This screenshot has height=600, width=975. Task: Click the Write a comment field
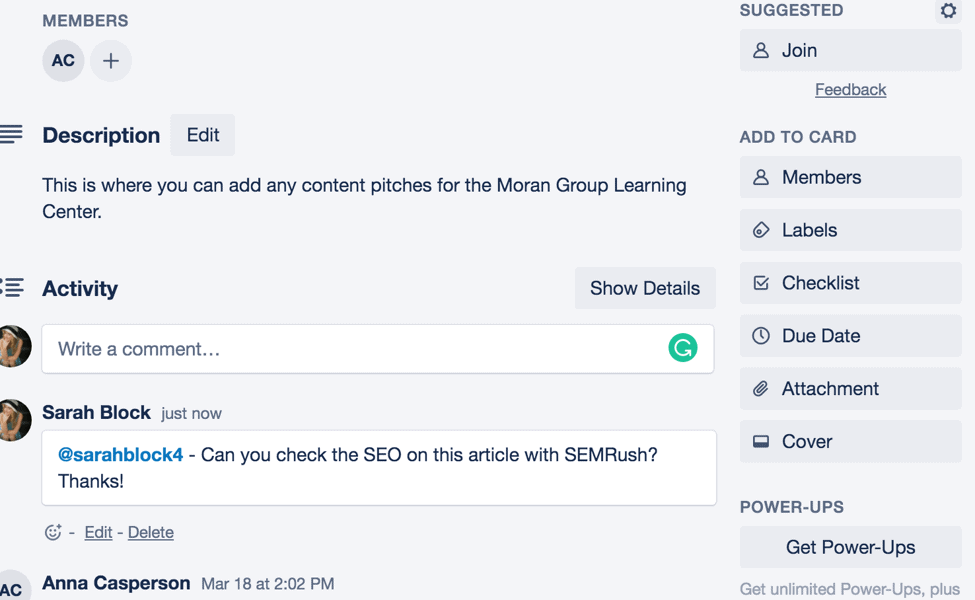[x=377, y=349]
